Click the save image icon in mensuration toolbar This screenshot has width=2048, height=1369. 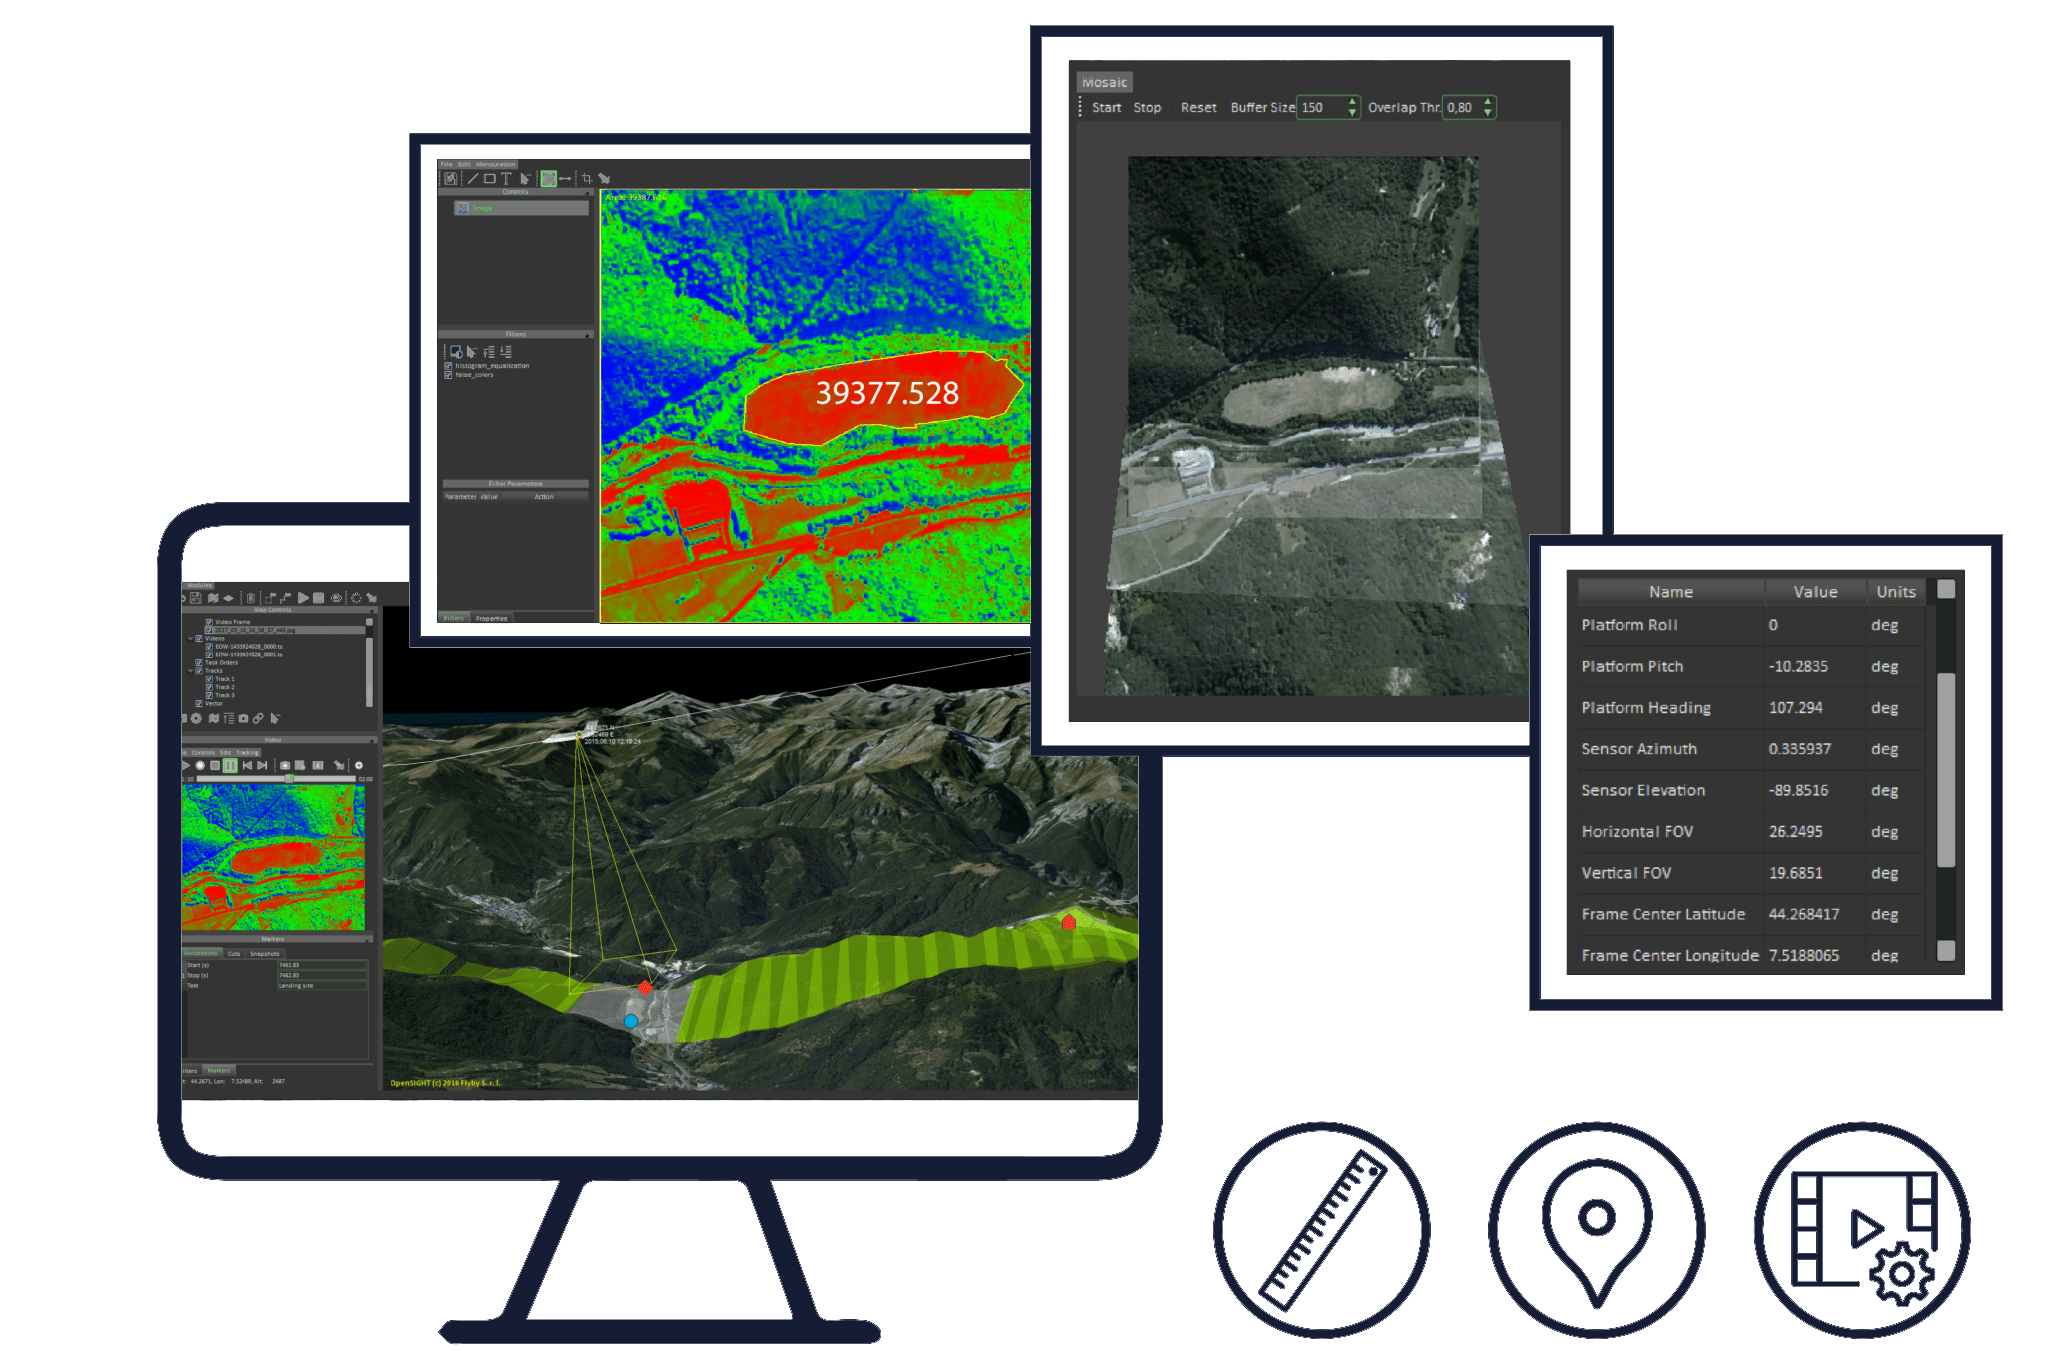pyautogui.click(x=451, y=178)
